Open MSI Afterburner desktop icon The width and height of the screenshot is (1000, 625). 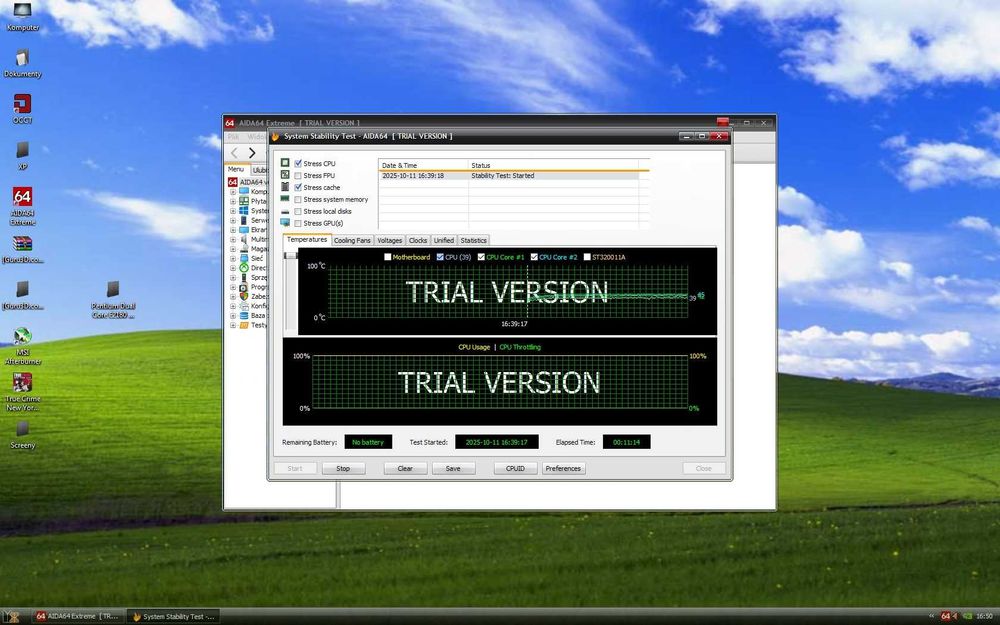[x=22, y=345]
